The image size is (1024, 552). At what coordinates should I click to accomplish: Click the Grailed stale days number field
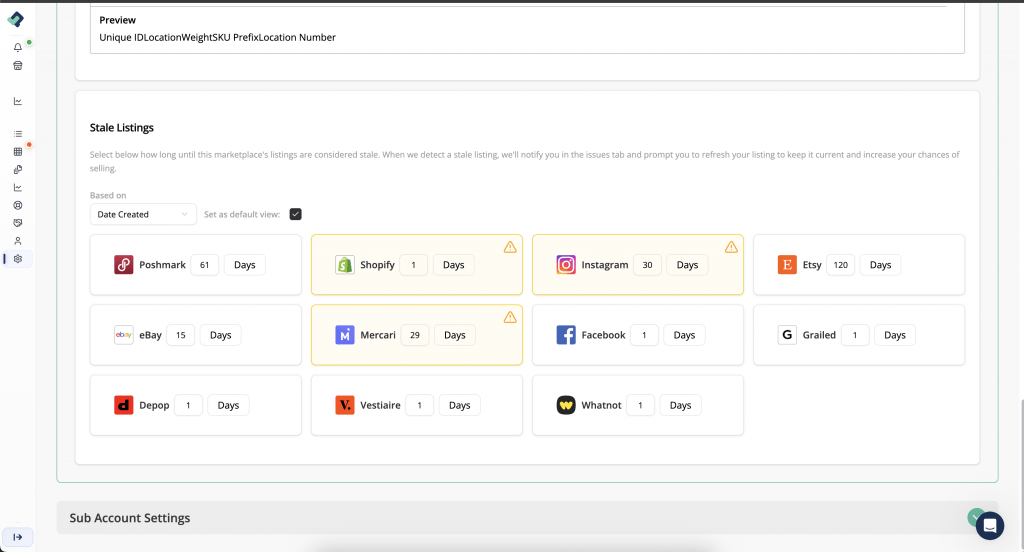(x=854, y=334)
